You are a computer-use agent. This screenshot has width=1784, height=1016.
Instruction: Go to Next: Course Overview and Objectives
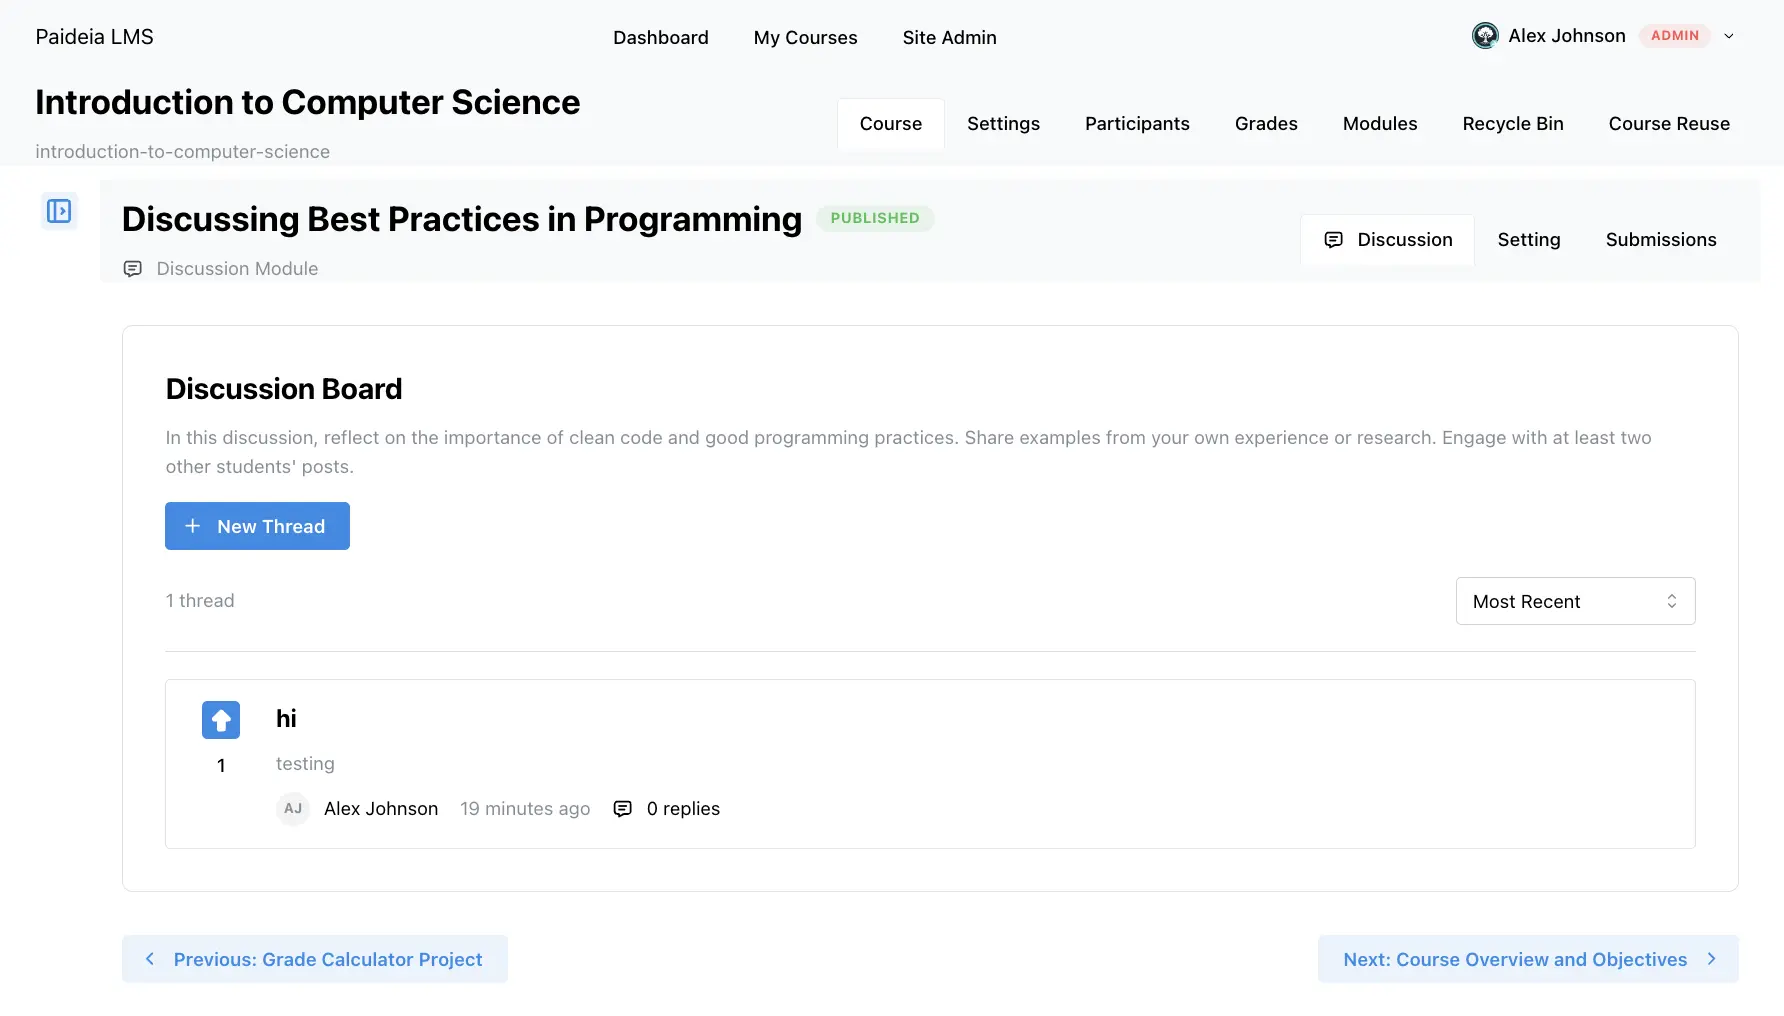[1527, 959]
